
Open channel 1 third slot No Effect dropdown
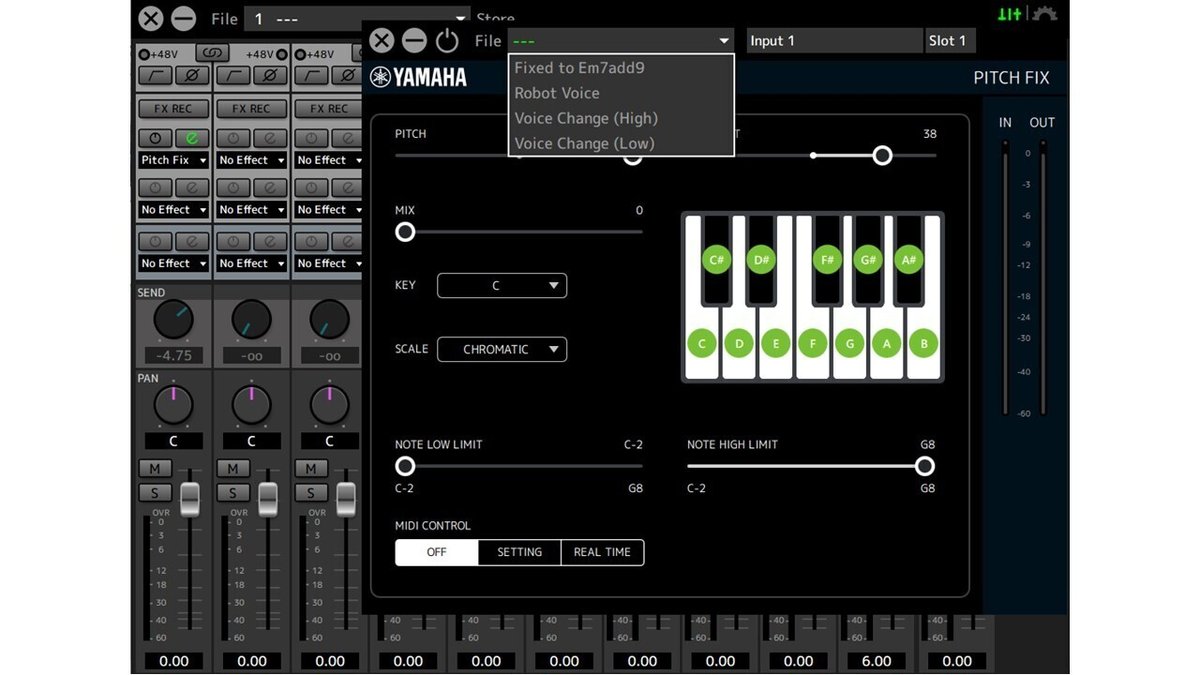174,264
